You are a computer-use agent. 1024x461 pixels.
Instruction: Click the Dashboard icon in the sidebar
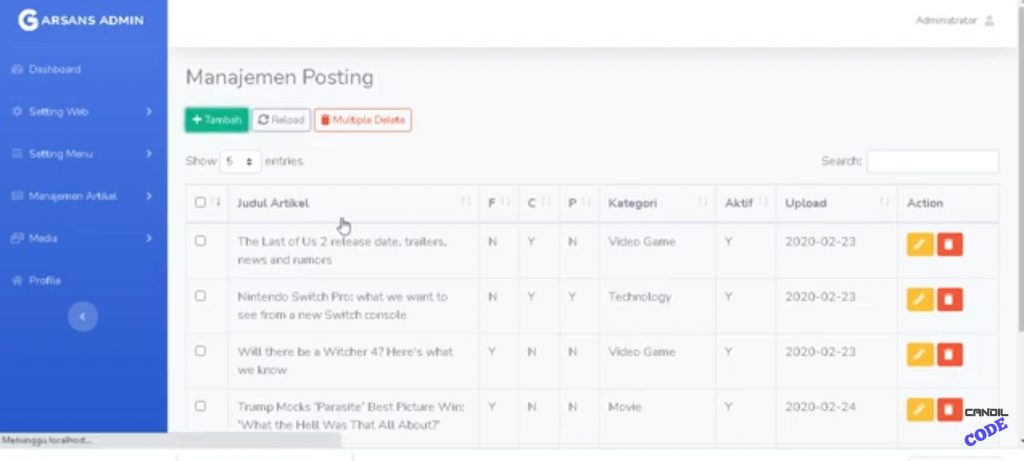pyautogui.click(x=17, y=70)
